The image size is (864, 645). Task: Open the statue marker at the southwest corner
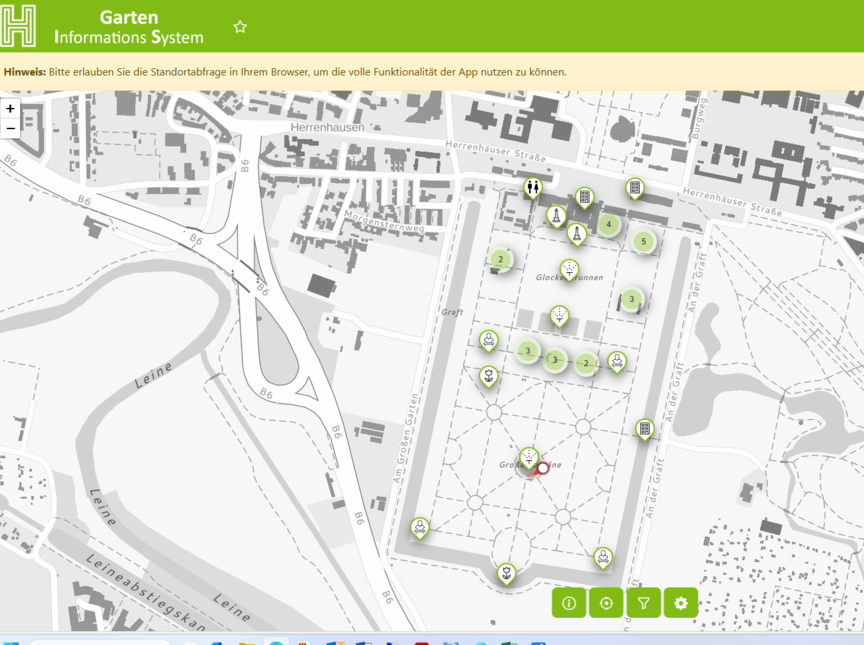(421, 526)
